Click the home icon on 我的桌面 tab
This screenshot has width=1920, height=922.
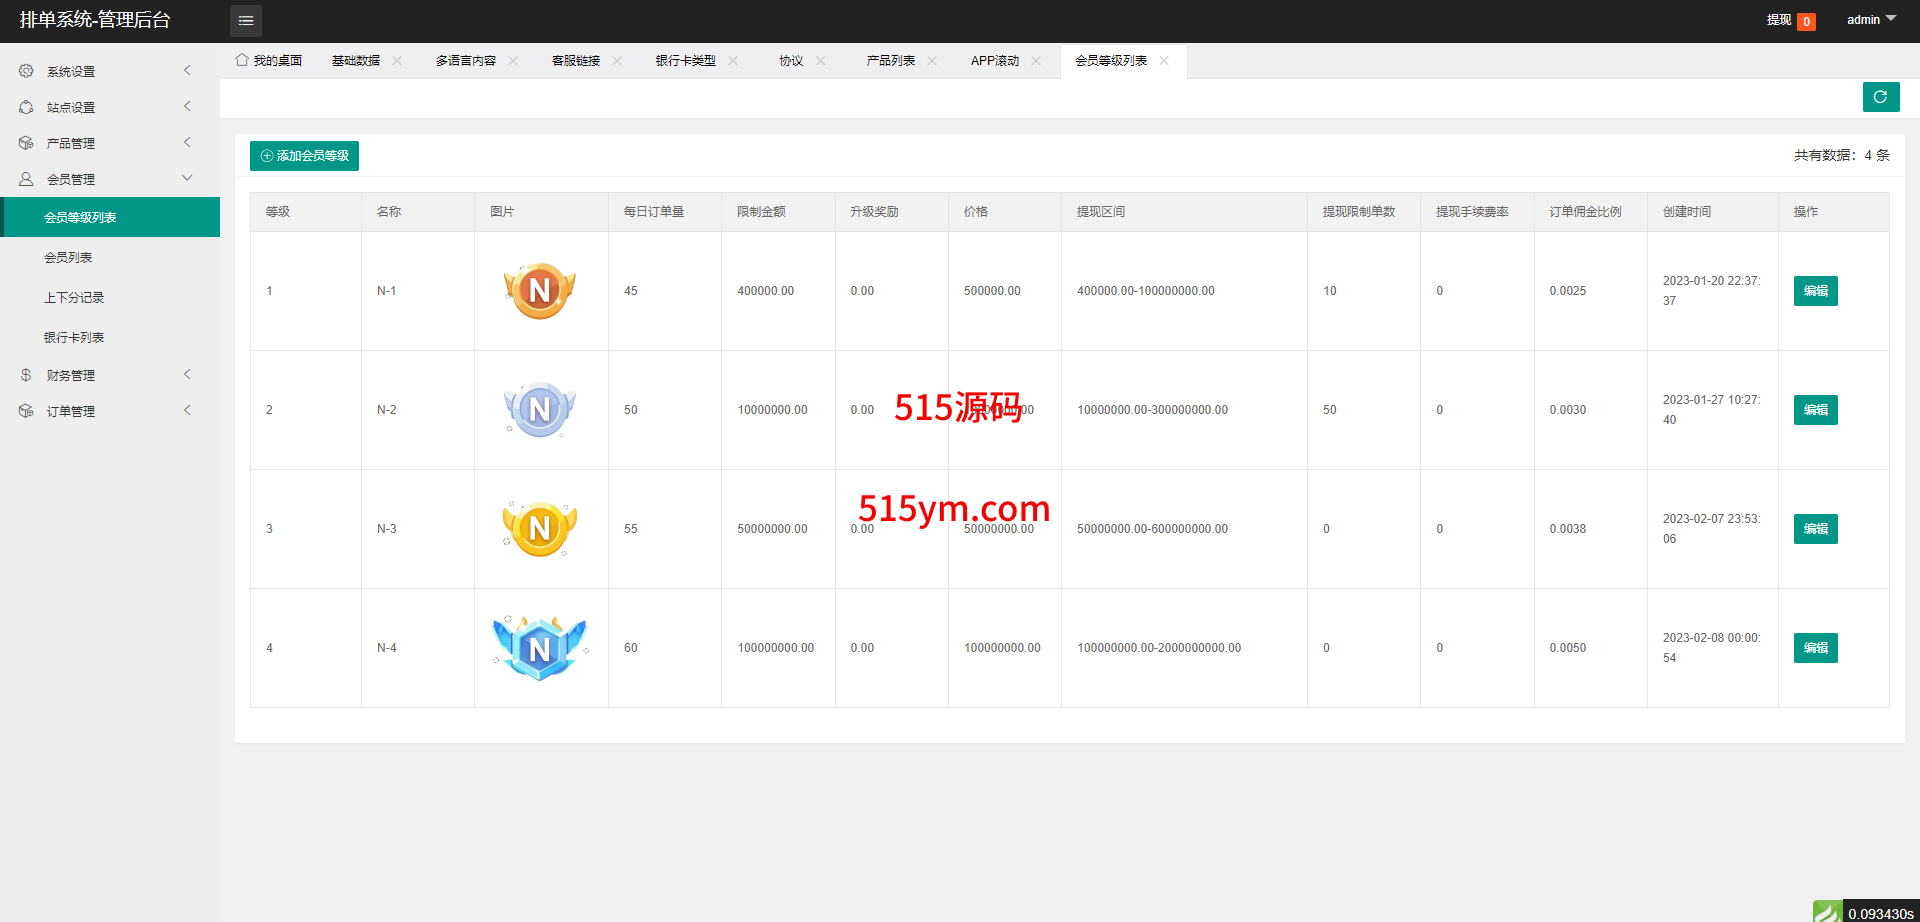click(242, 60)
